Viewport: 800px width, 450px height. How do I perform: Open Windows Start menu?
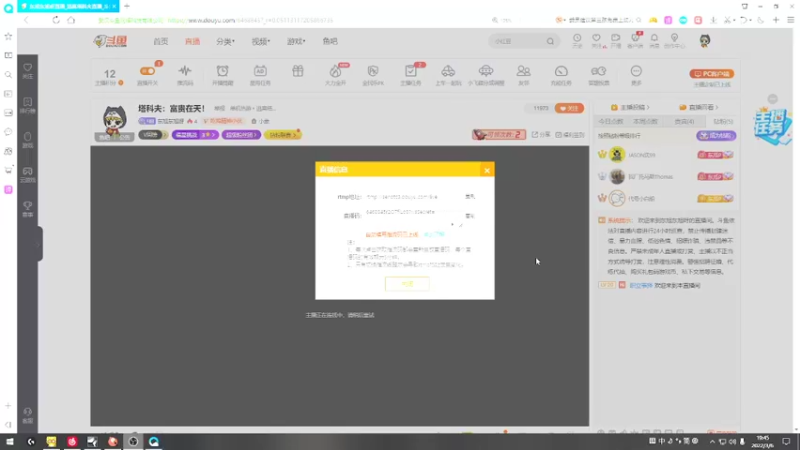coord(10,441)
